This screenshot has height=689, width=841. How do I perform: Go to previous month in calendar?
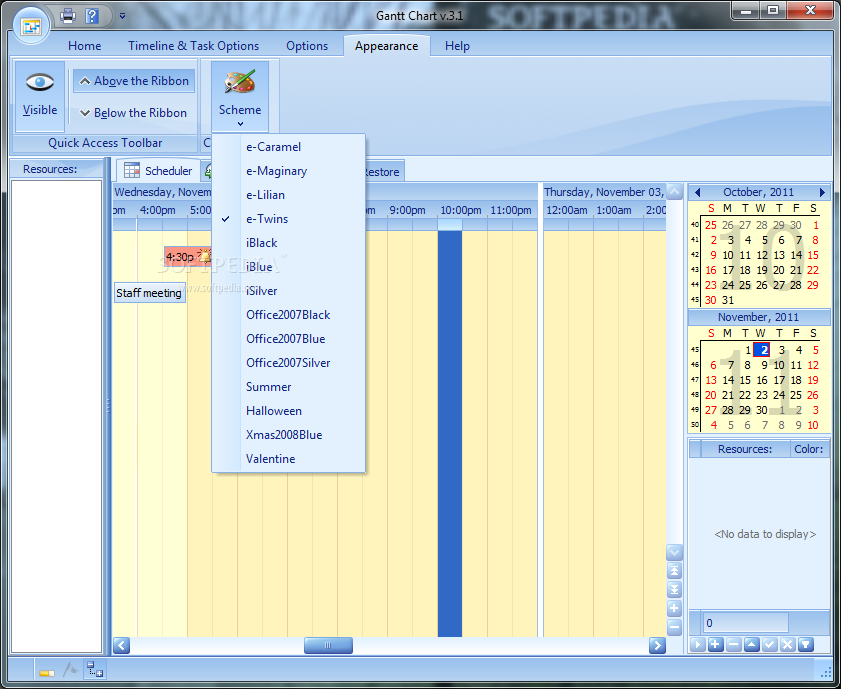tap(697, 192)
